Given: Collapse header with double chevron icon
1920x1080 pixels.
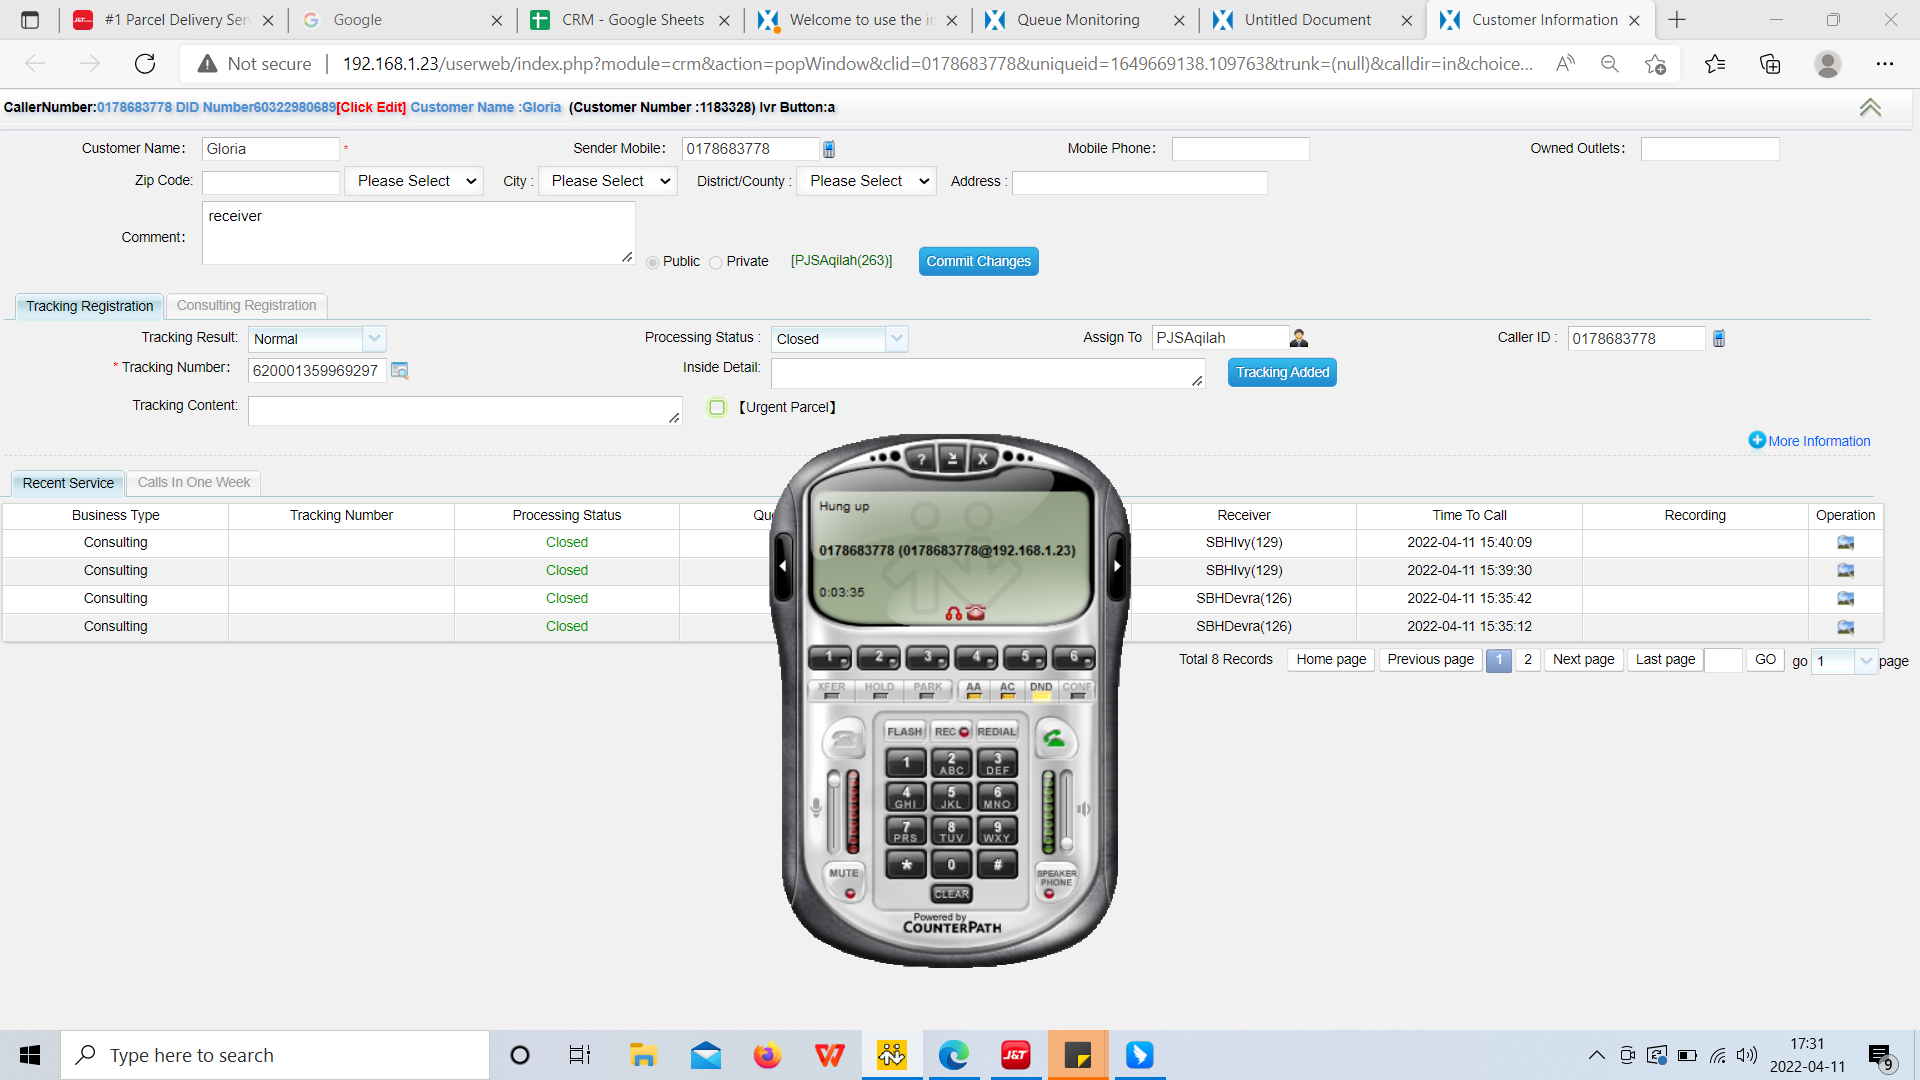Looking at the screenshot, I should [x=1870, y=108].
